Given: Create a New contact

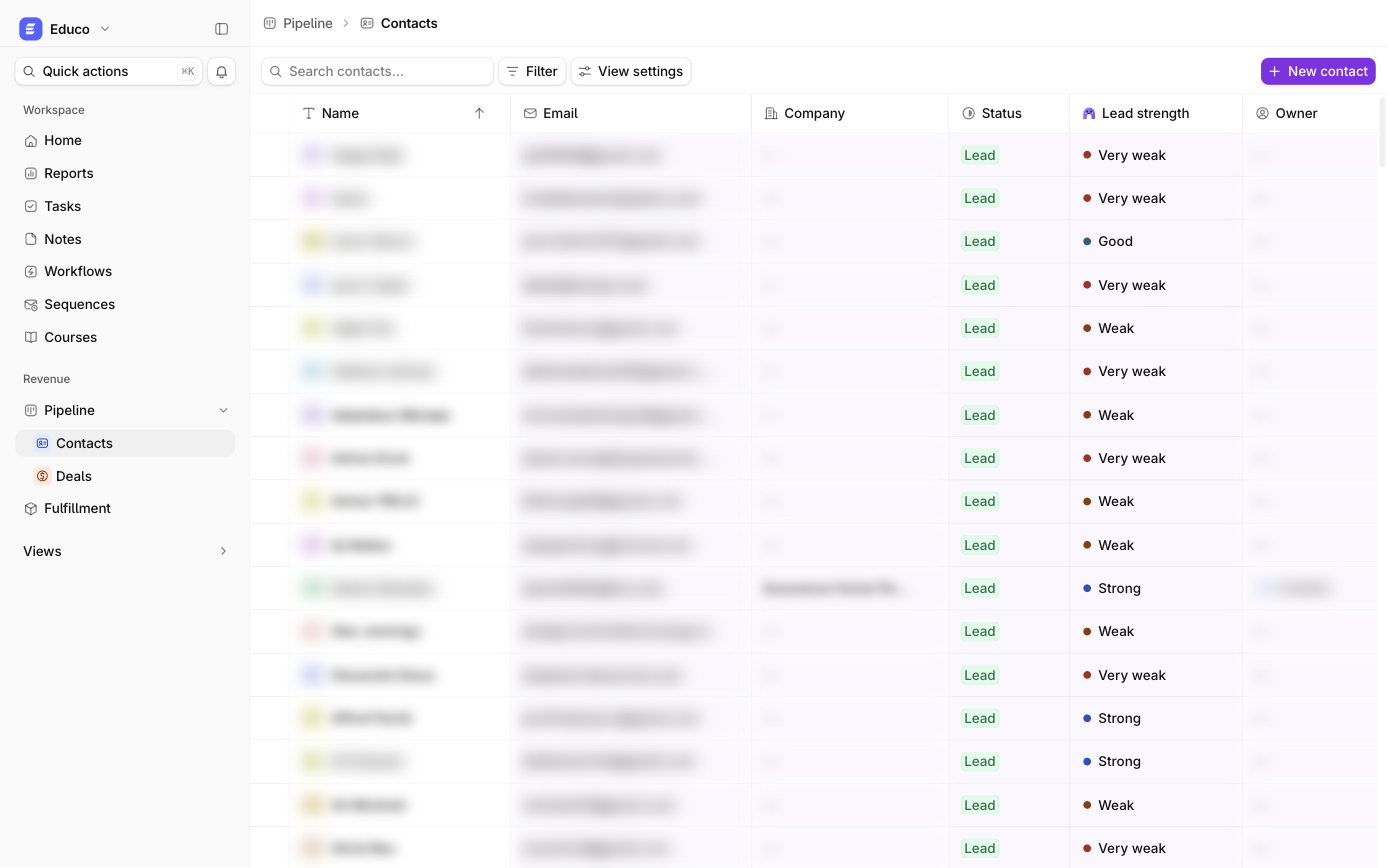Looking at the screenshot, I should [1318, 71].
